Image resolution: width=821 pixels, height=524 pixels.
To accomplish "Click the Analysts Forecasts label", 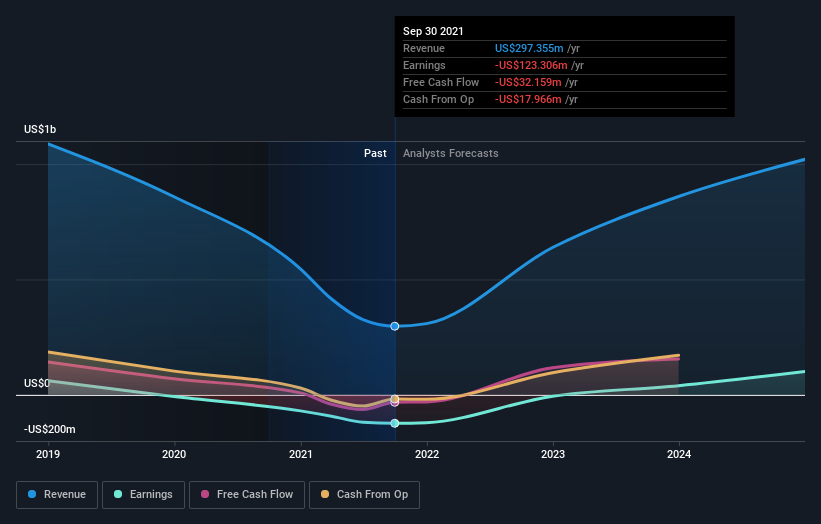I will [451, 153].
